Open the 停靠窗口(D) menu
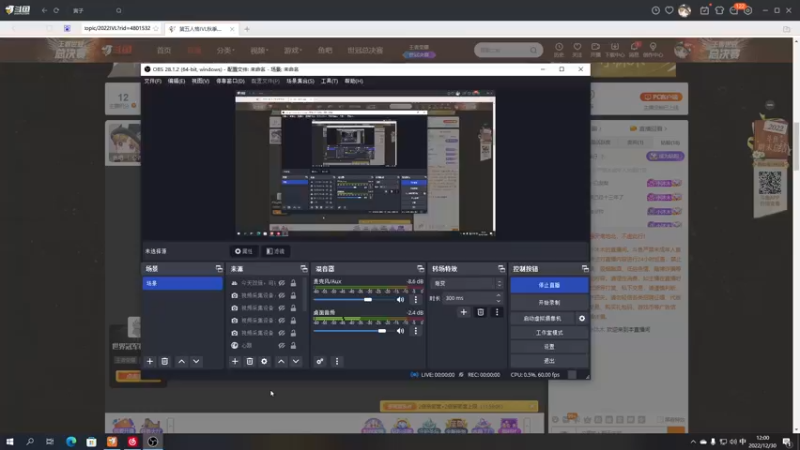 click(230, 81)
